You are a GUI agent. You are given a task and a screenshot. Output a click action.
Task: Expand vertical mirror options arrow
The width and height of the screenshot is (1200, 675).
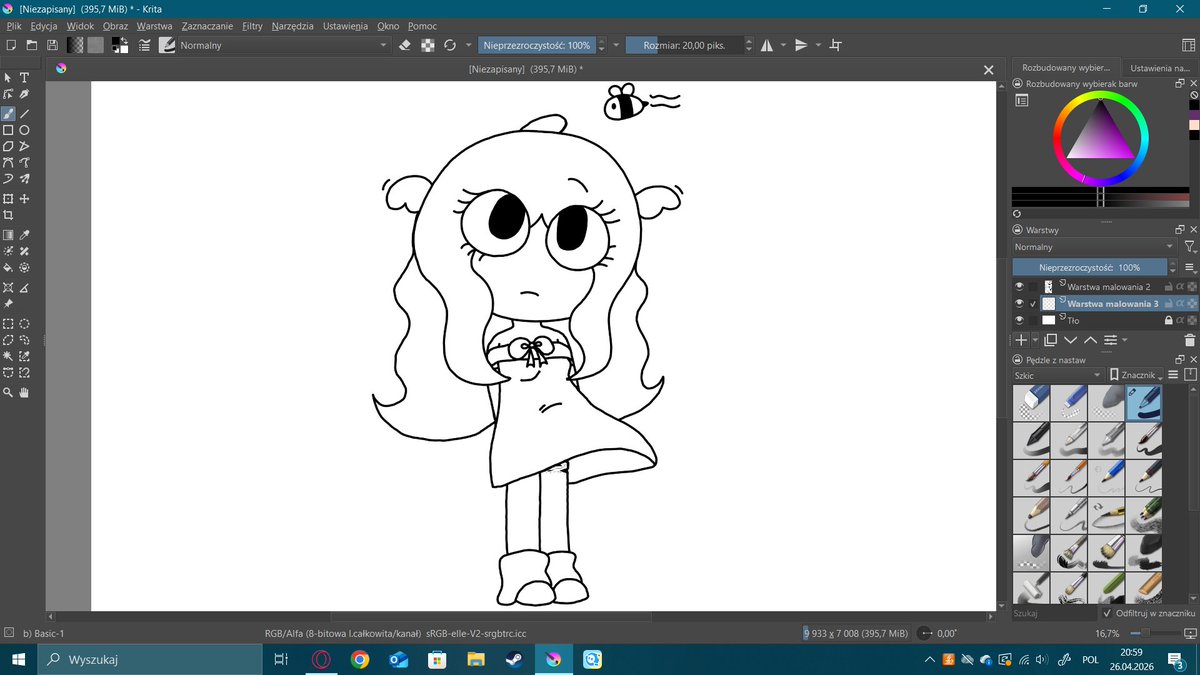(818, 45)
